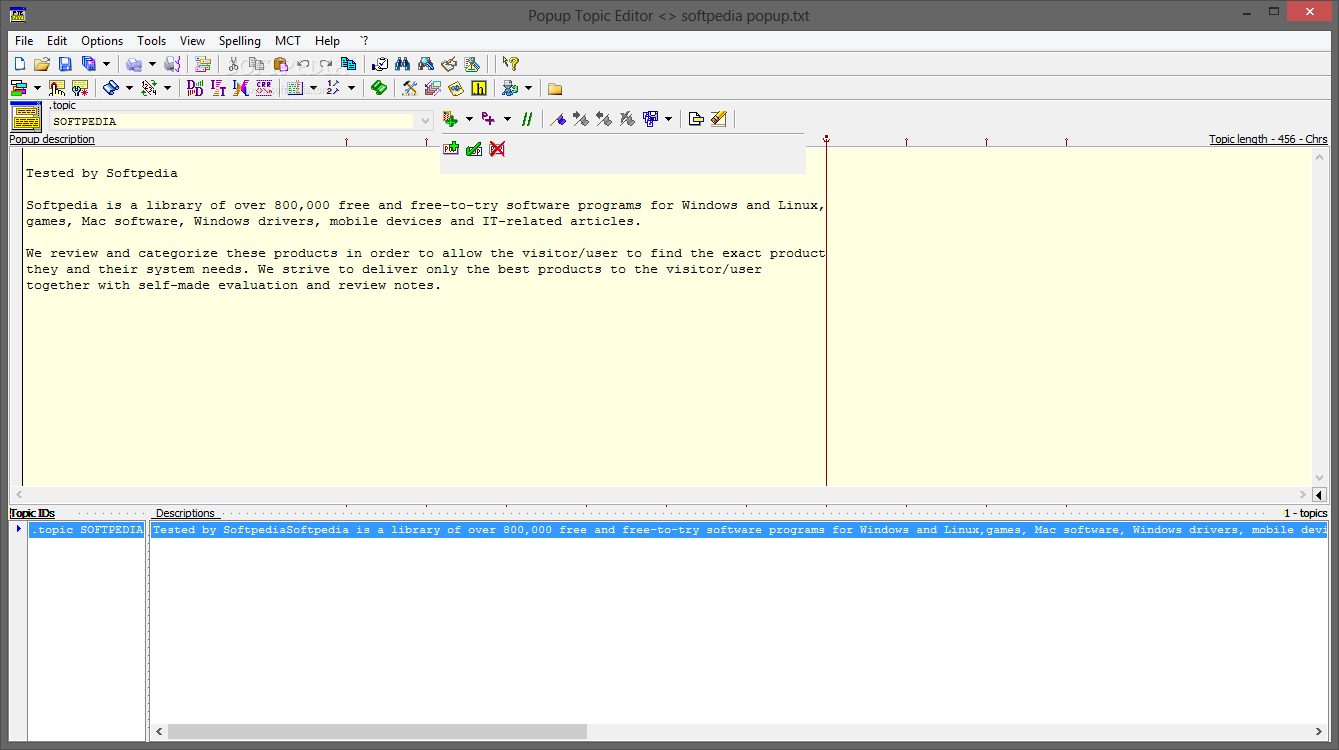
Task: Click the large popup topic icon beside .topic
Action: click(x=26, y=117)
